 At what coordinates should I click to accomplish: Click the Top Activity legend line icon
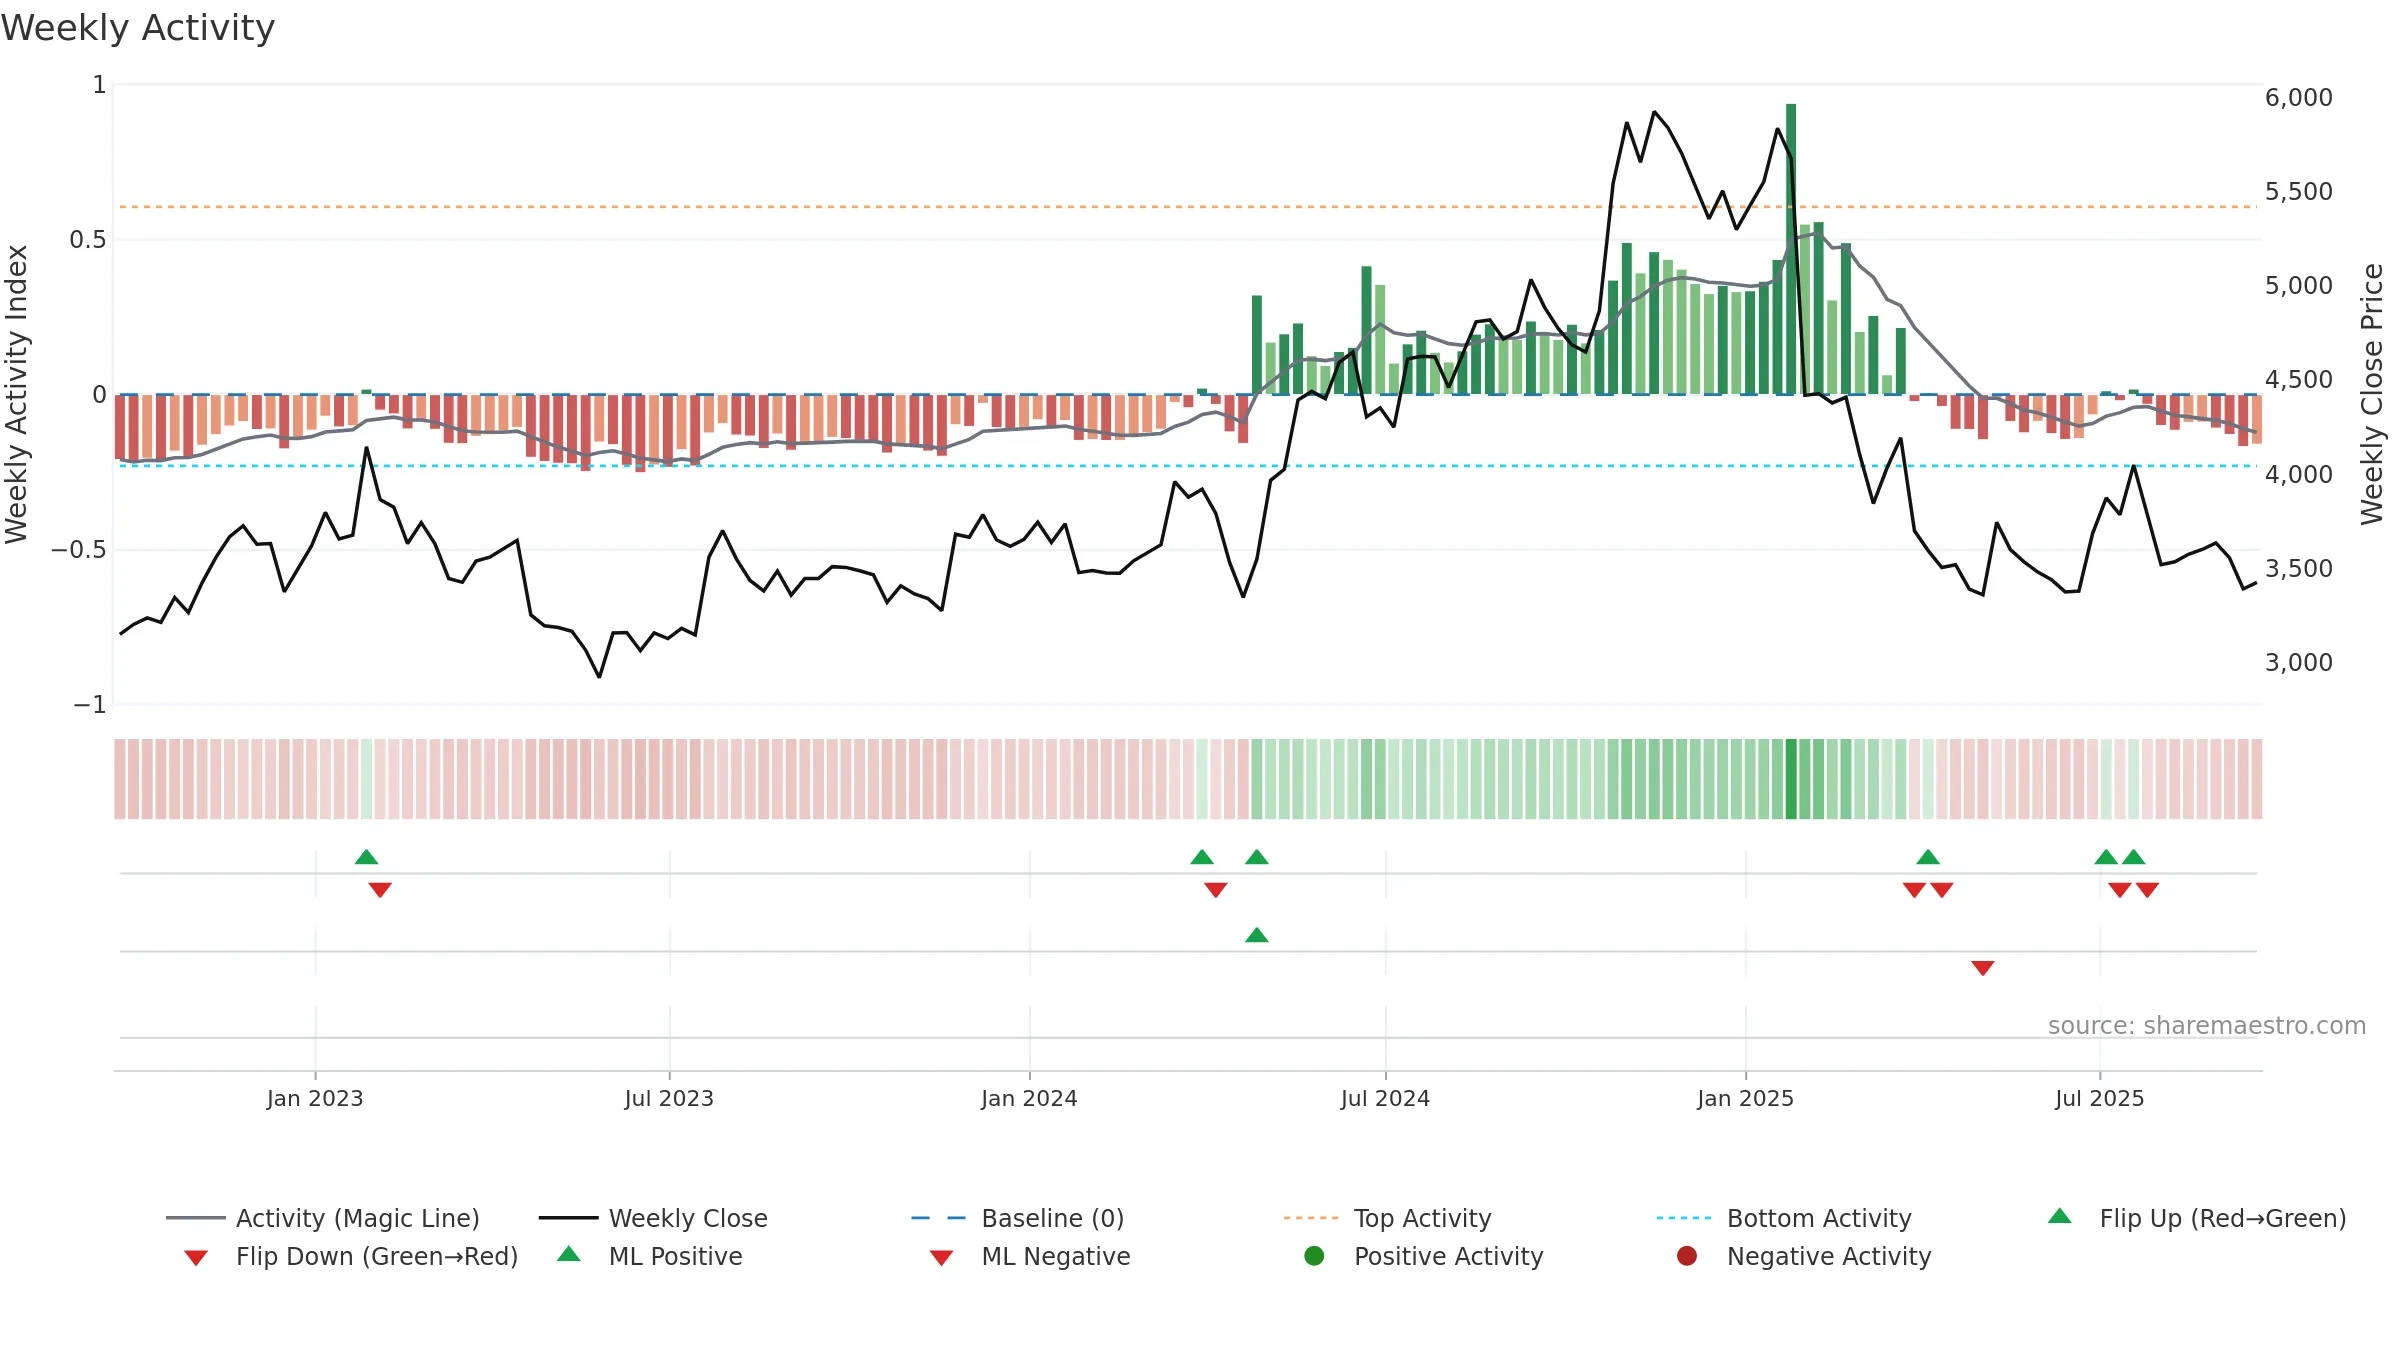1310,1218
